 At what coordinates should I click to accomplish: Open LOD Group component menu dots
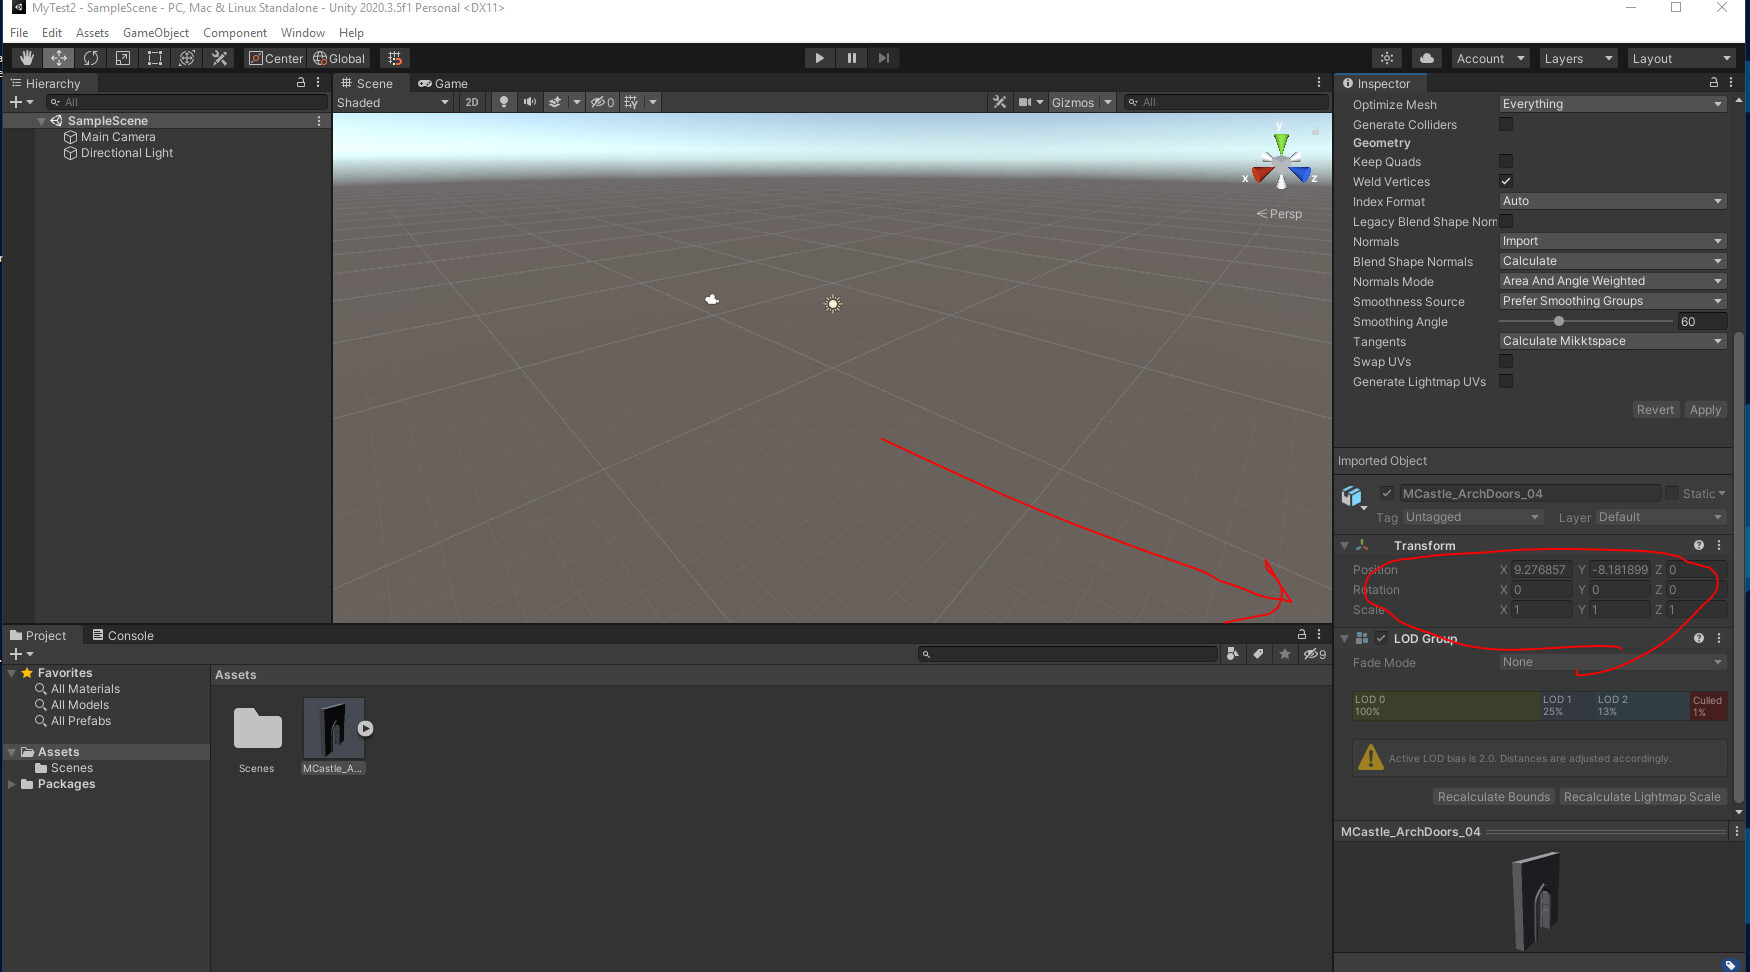(1719, 638)
